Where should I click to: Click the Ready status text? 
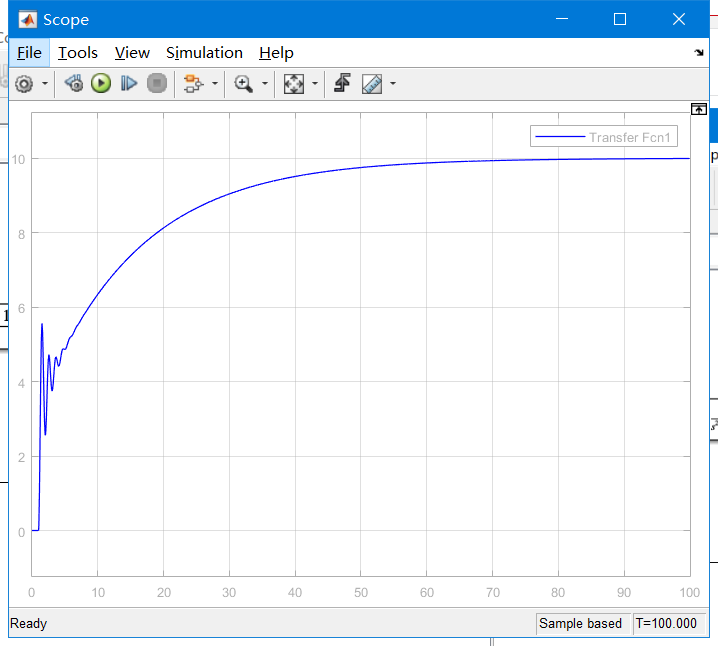(28, 624)
